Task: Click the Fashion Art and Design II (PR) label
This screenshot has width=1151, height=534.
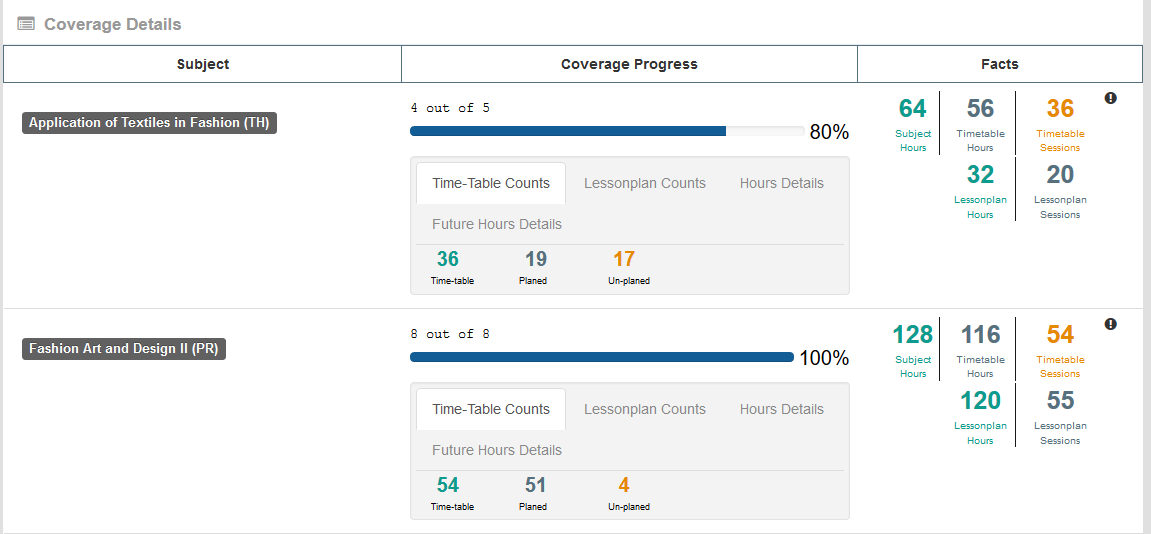Action: point(124,349)
